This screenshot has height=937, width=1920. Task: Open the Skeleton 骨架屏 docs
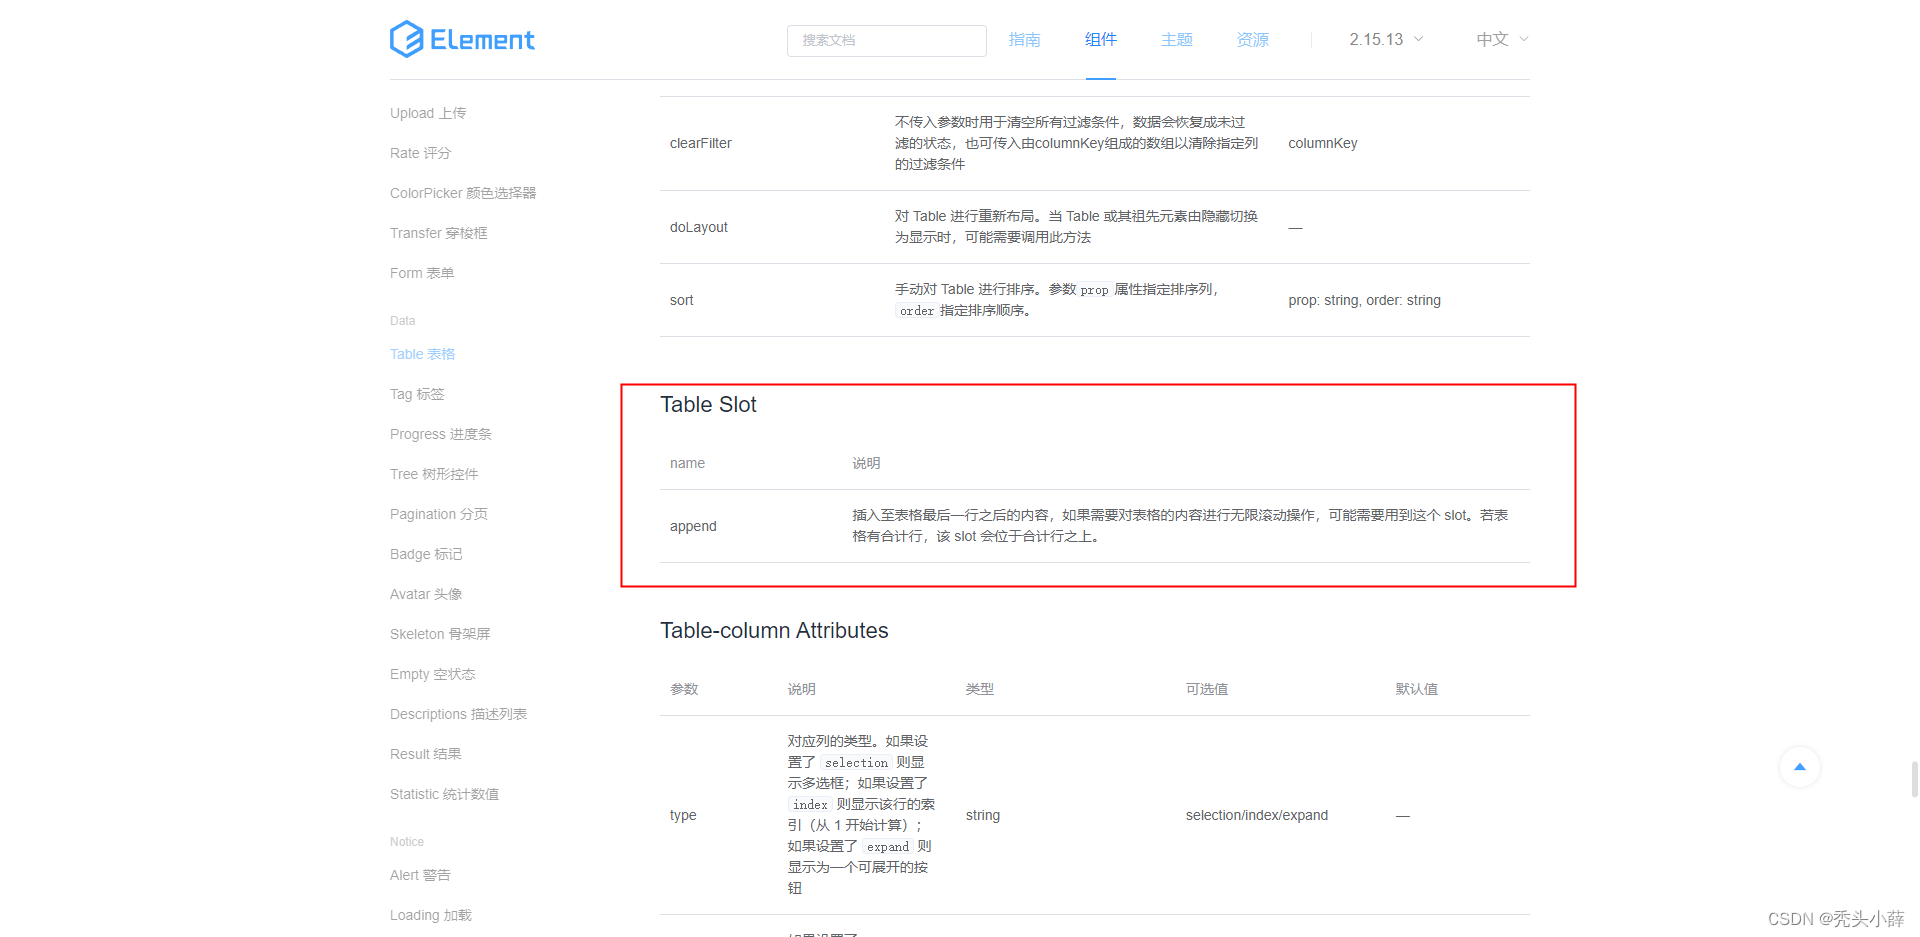click(x=440, y=633)
